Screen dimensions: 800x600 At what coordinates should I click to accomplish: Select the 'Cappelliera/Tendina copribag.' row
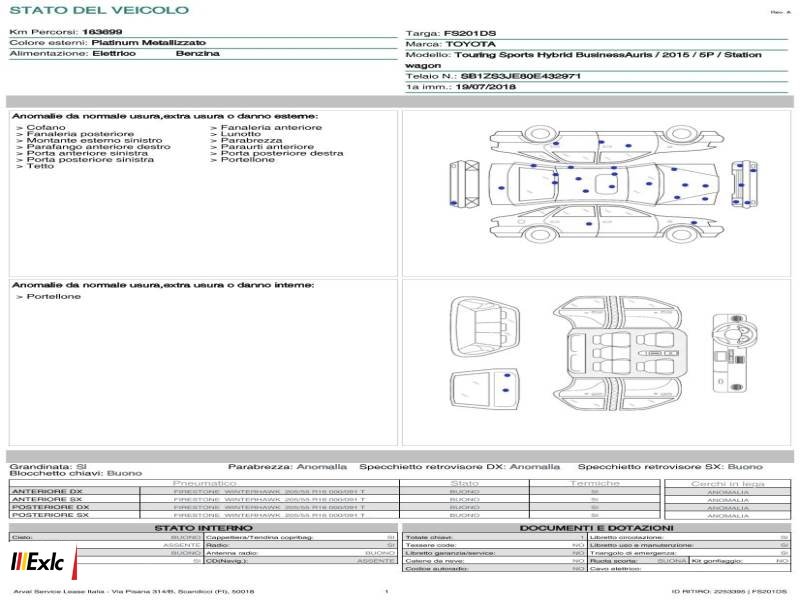pyautogui.click(x=301, y=537)
